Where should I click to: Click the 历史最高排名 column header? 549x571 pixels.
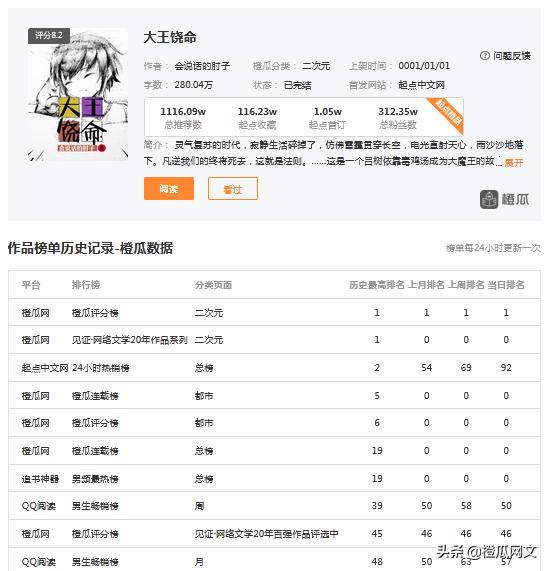coord(377,285)
